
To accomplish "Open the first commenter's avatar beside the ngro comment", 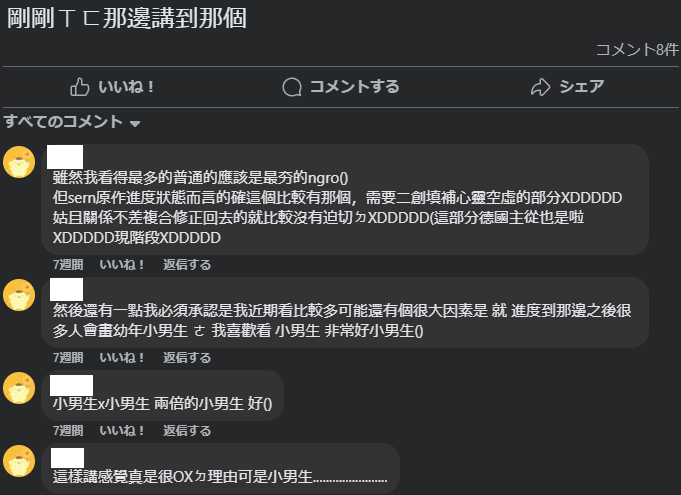I will [x=19, y=162].
